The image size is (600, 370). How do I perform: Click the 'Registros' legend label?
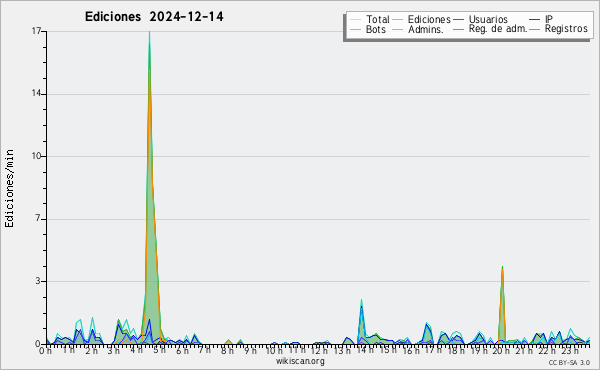pos(566,29)
